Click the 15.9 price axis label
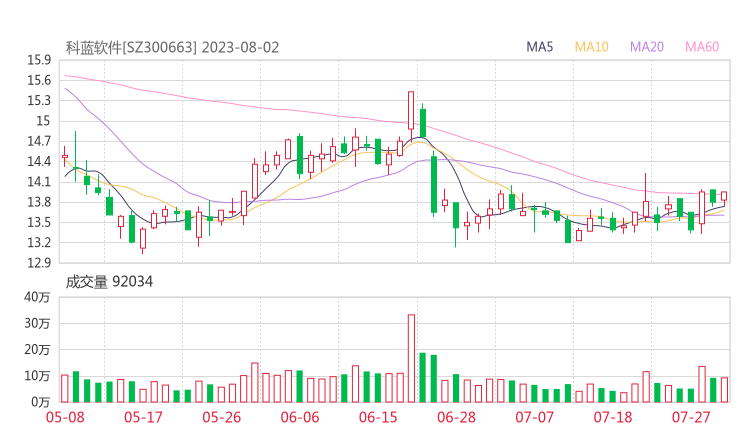The height and width of the screenshot is (440, 740). [x=39, y=60]
